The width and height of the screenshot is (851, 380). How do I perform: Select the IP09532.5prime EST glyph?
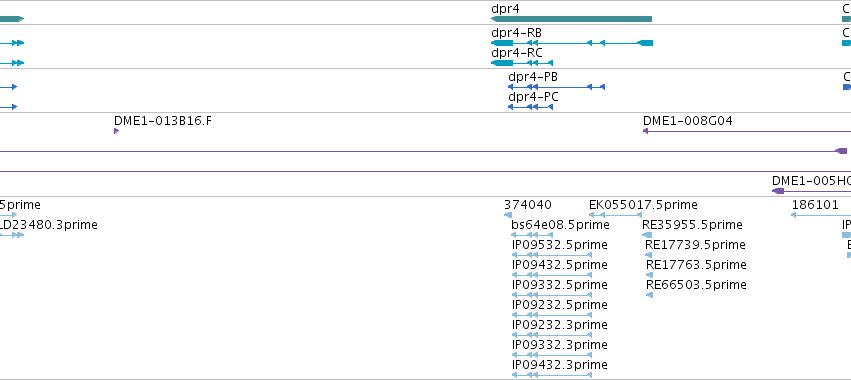point(552,255)
